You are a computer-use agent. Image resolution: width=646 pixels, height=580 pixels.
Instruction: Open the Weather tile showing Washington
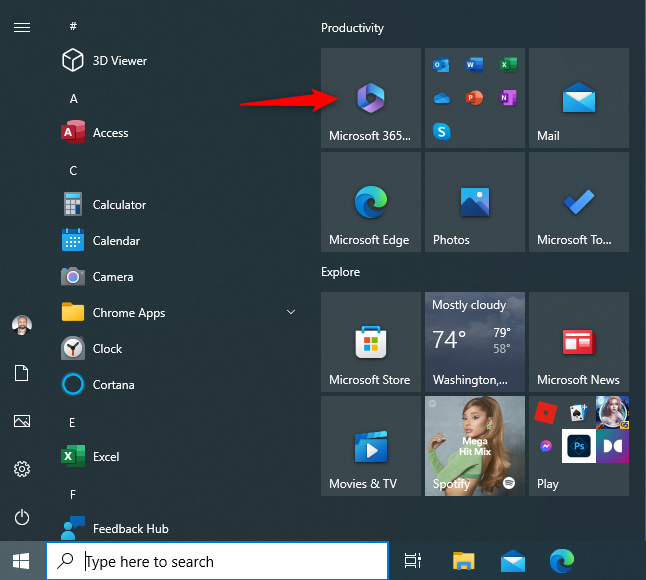[x=475, y=342]
